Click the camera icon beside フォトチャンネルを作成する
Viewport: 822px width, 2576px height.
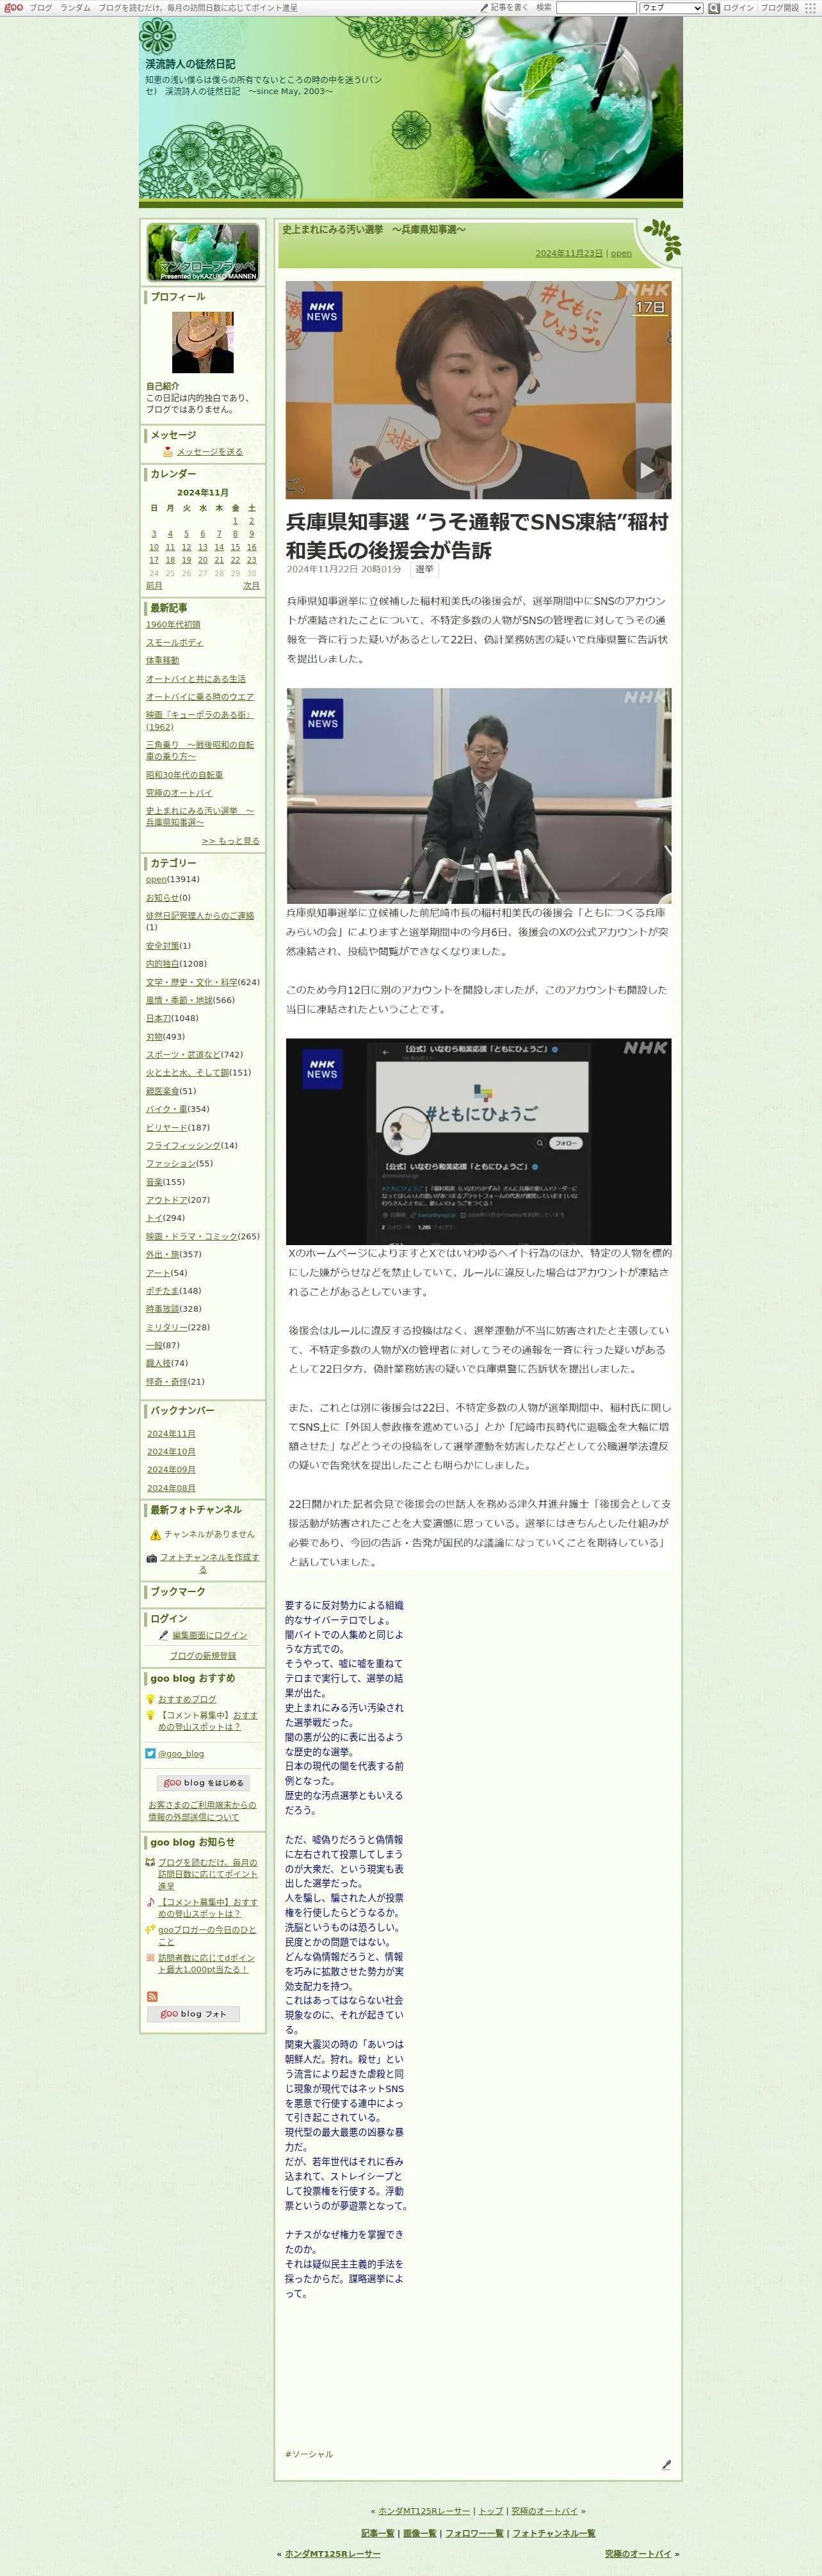(x=152, y=1558)
